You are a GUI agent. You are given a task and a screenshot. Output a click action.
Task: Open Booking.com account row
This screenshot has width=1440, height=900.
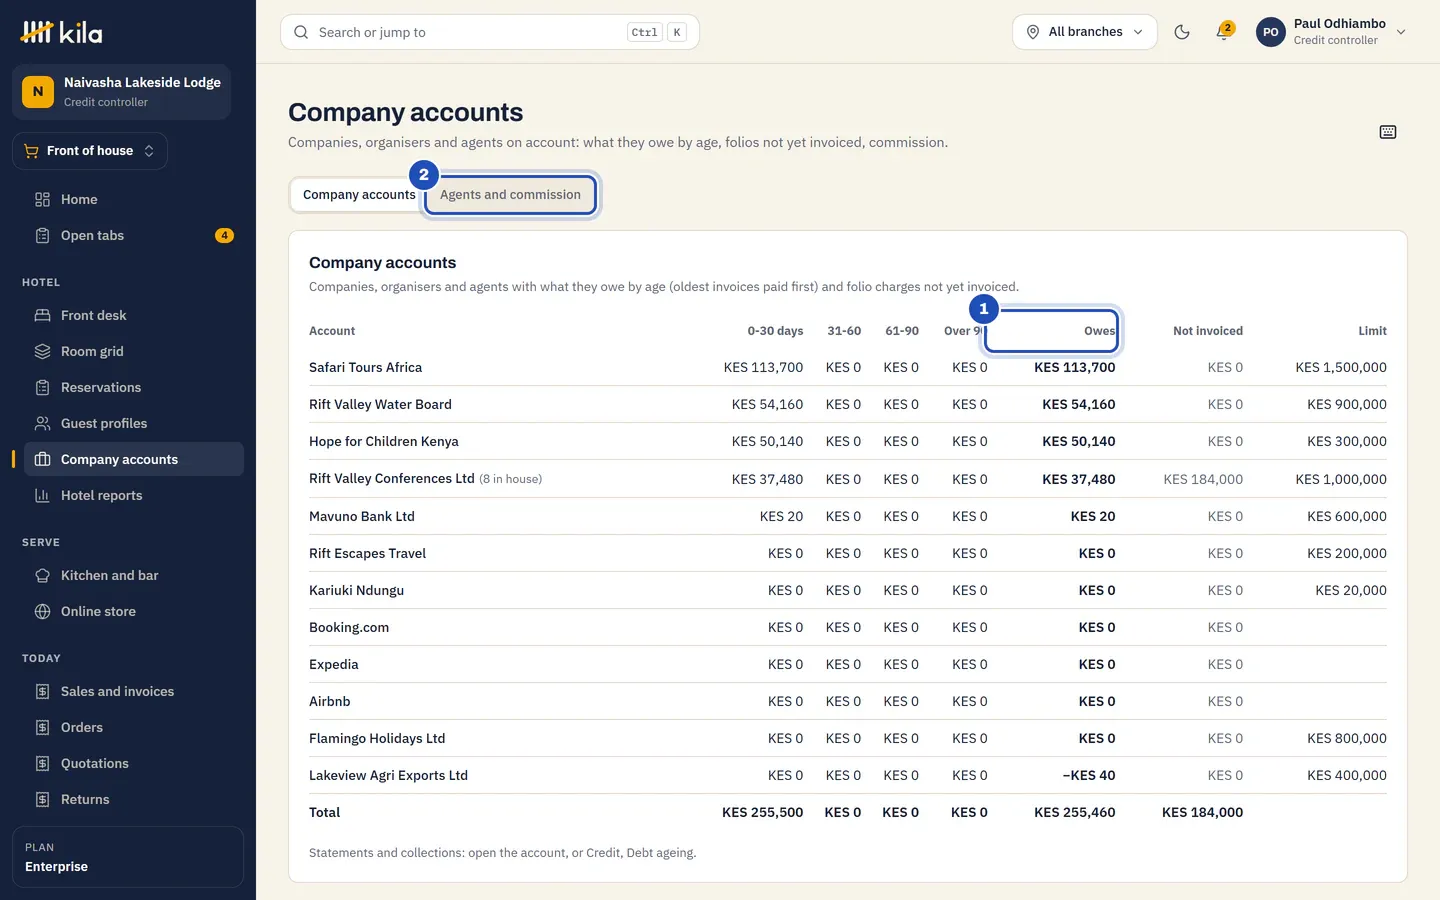point(848,627)
